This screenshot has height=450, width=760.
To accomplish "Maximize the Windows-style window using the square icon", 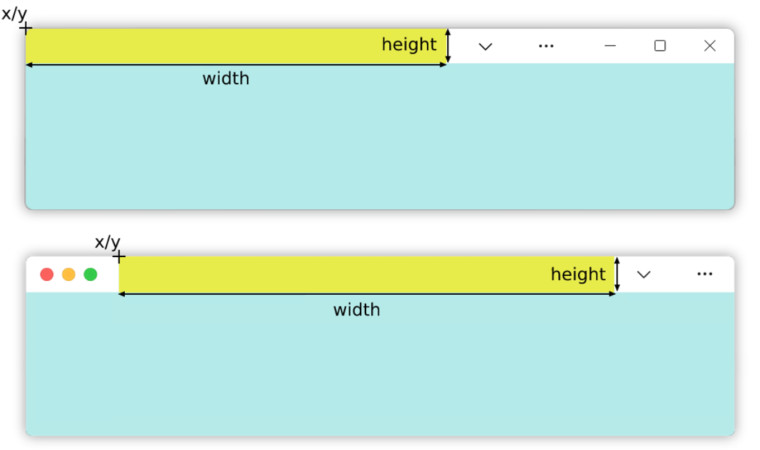I will click(660, 46).
